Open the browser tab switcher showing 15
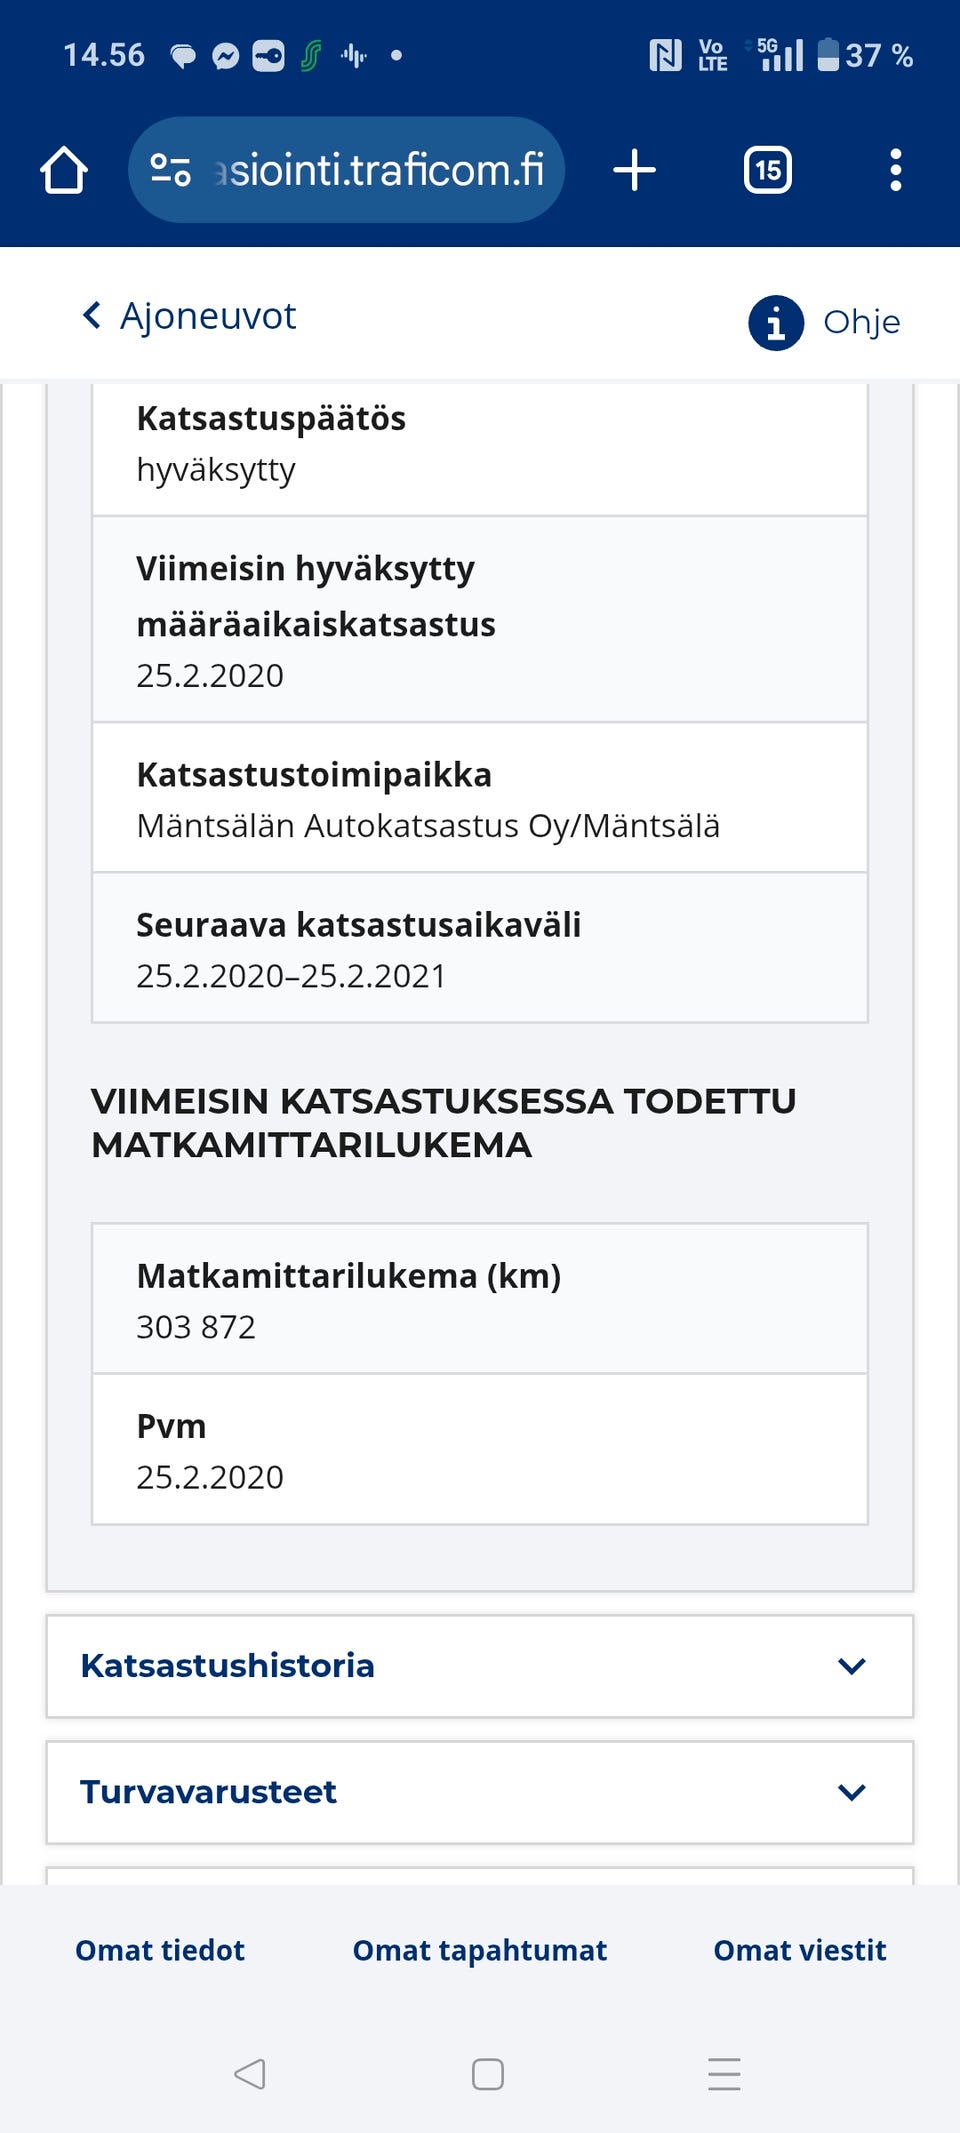The height and width of the screenshot is (2133, 960). tap(767, 170)
